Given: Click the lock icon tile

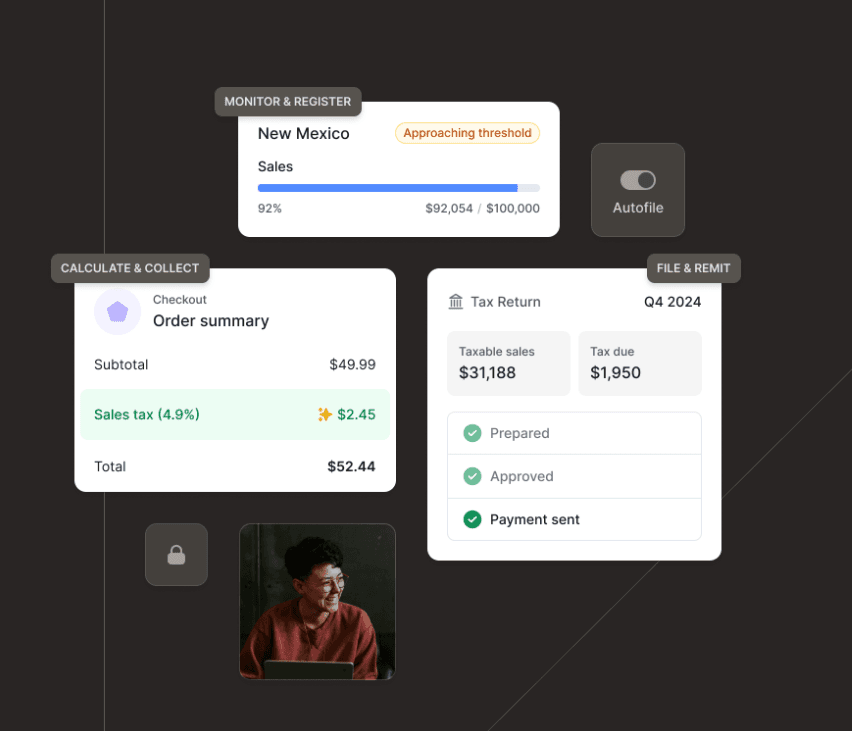Looking at the screenshot, I should click(x=176, y=554).
